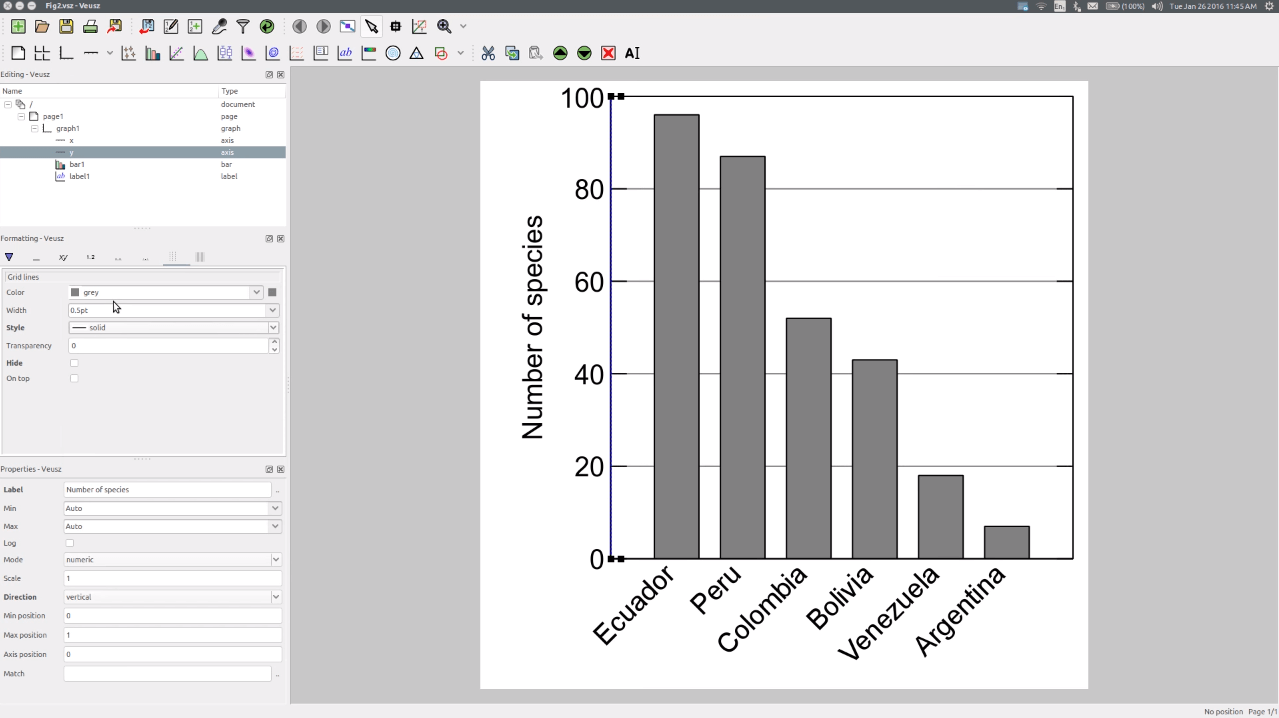Open the grid line Style dropdown
This screenshot has height=718, width=1279.
pos(173,327)
